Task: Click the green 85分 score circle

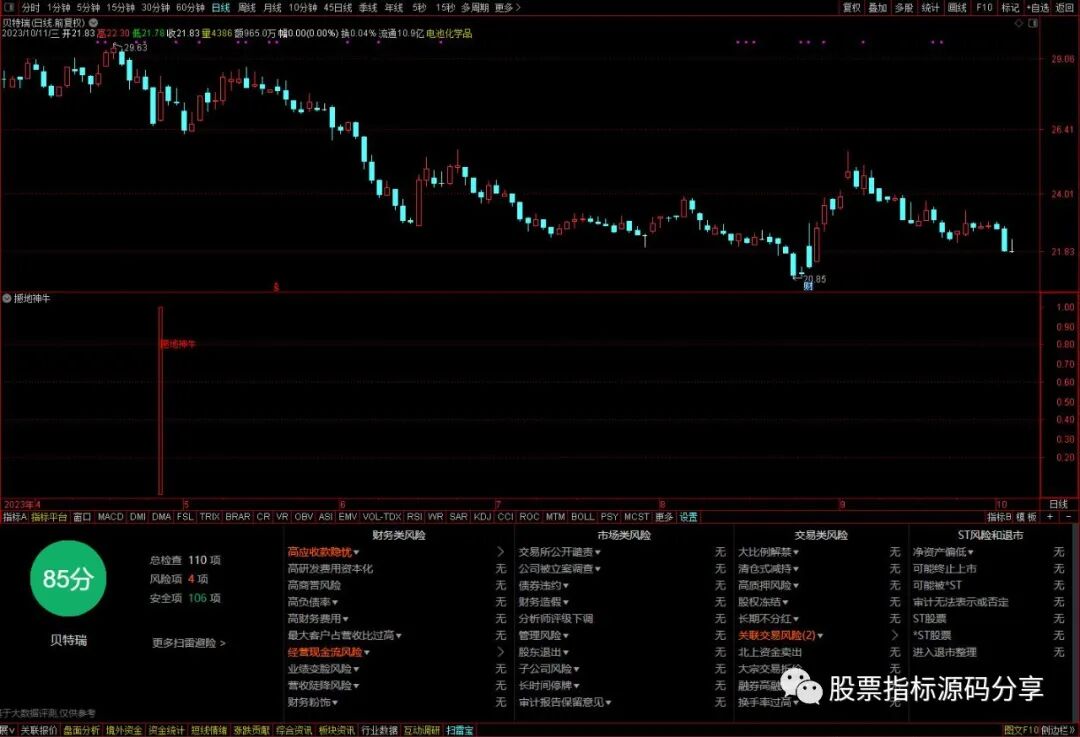Action: 68,579
